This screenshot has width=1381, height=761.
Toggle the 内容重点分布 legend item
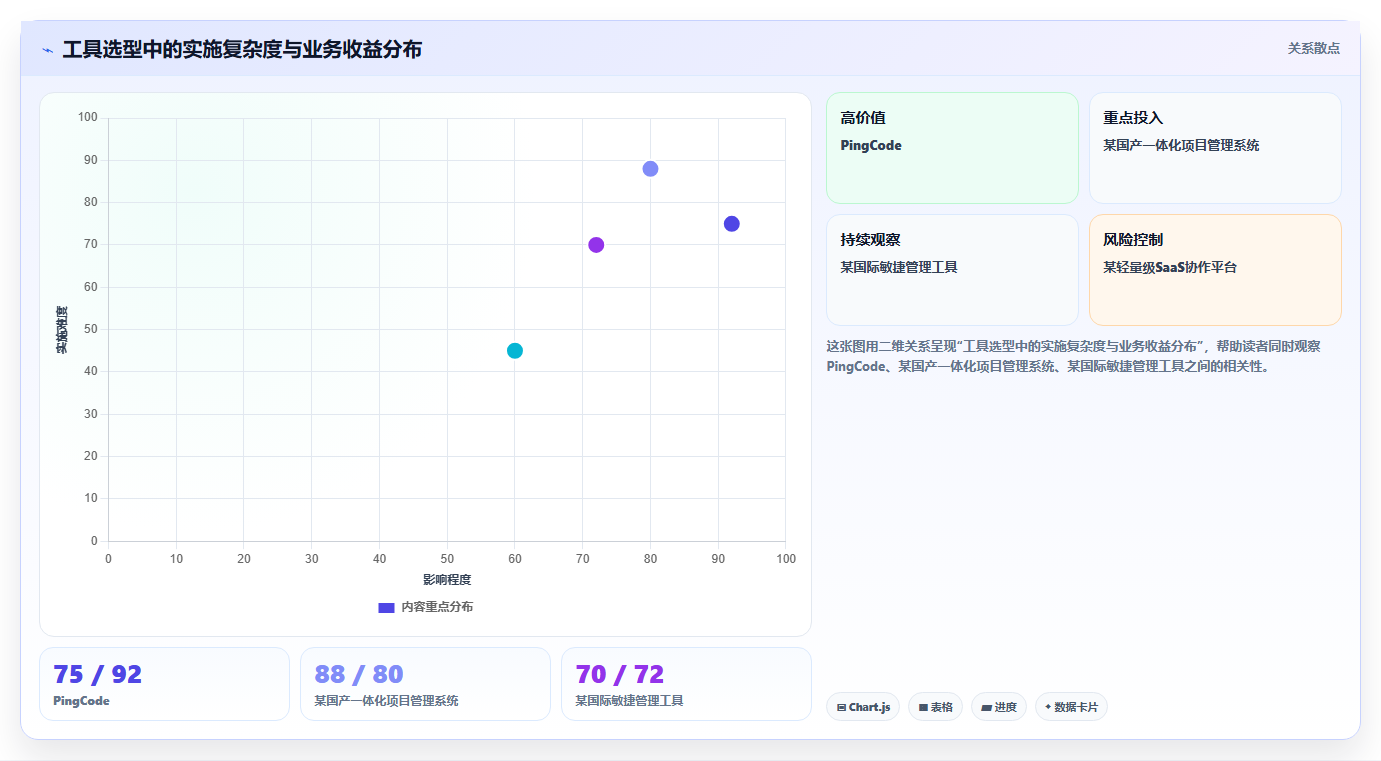click(425, 607)
